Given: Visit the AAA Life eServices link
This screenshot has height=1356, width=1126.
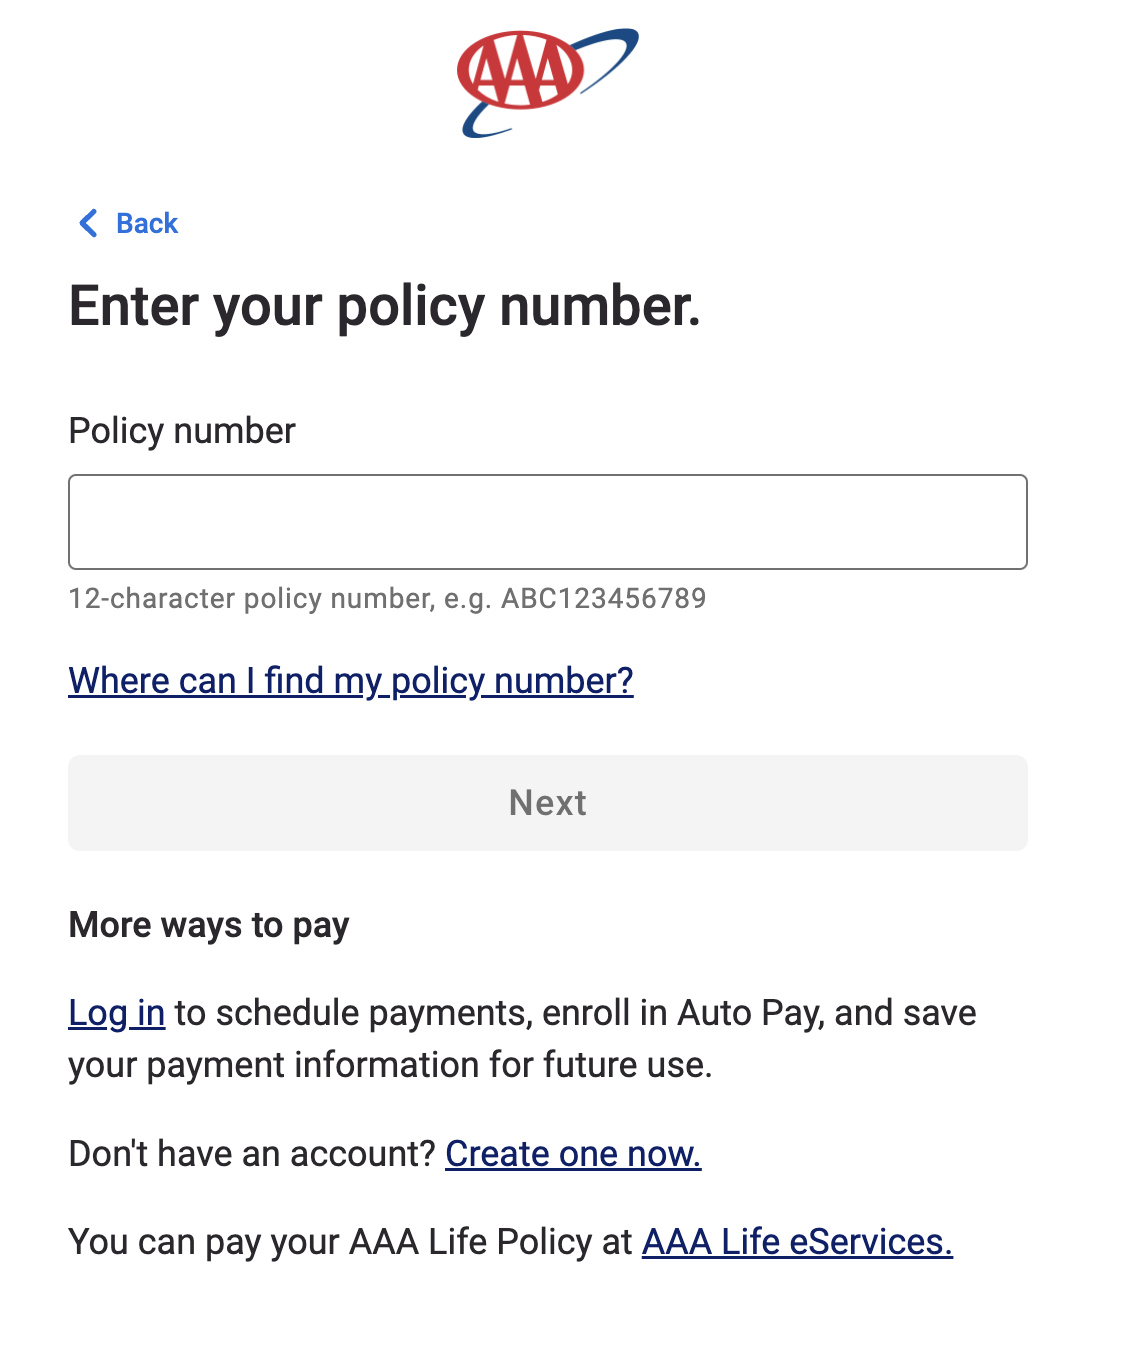Looking at the screenshot, I should [797, 1242].
